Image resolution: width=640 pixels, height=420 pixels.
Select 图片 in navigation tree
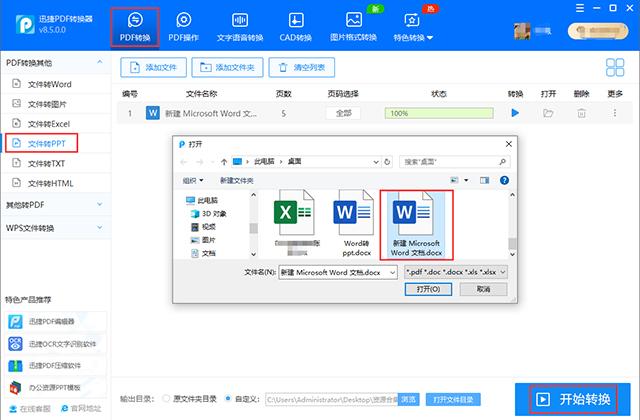[204, 240]
